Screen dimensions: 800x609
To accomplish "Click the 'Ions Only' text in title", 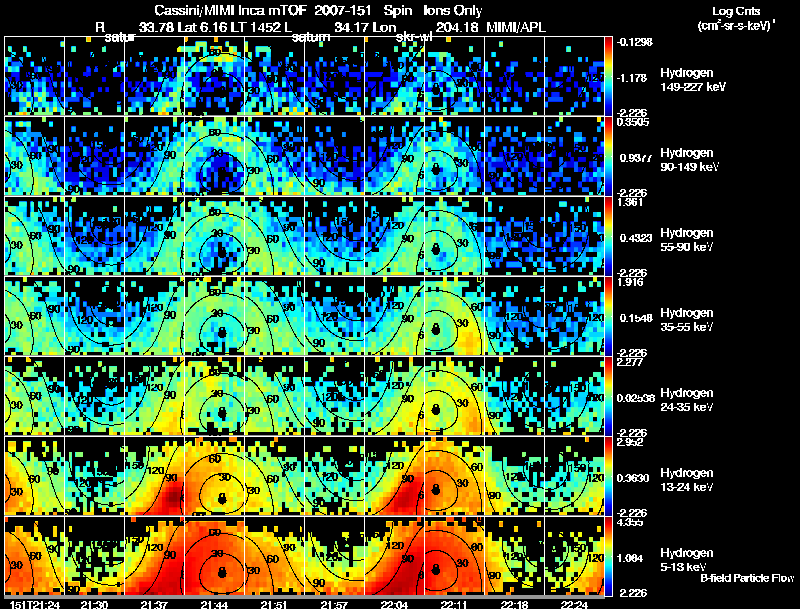I will tap(453, 10).
